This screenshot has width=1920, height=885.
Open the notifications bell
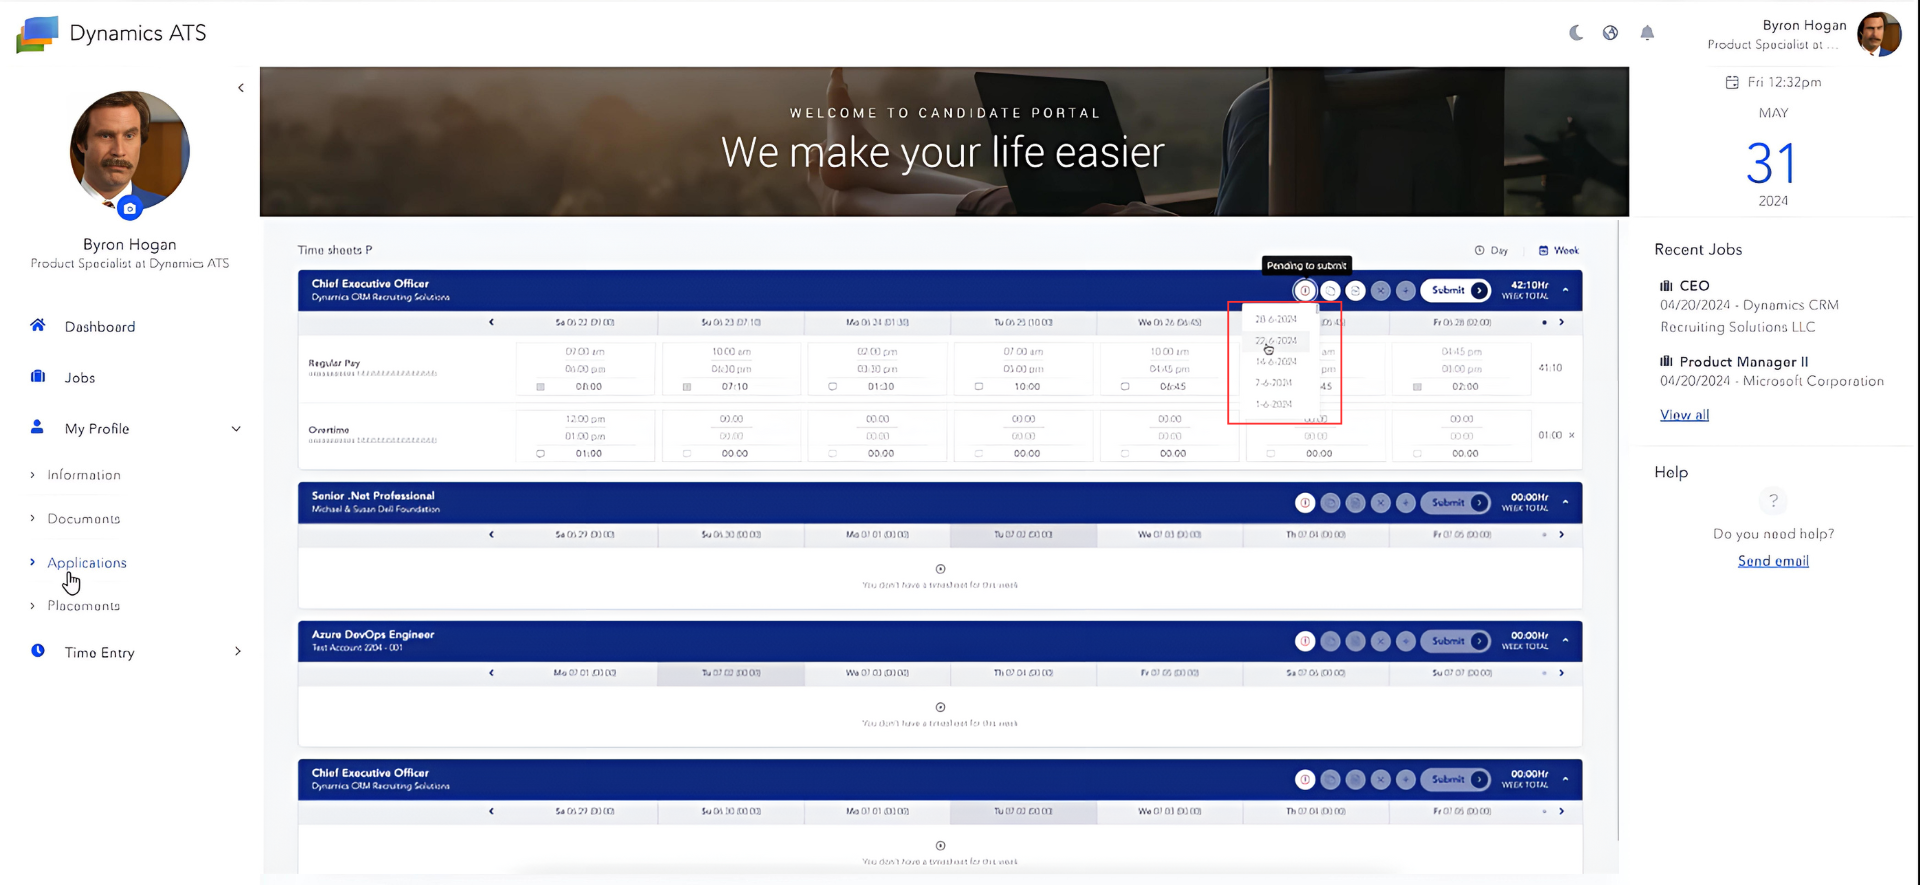click(1647, 33)
